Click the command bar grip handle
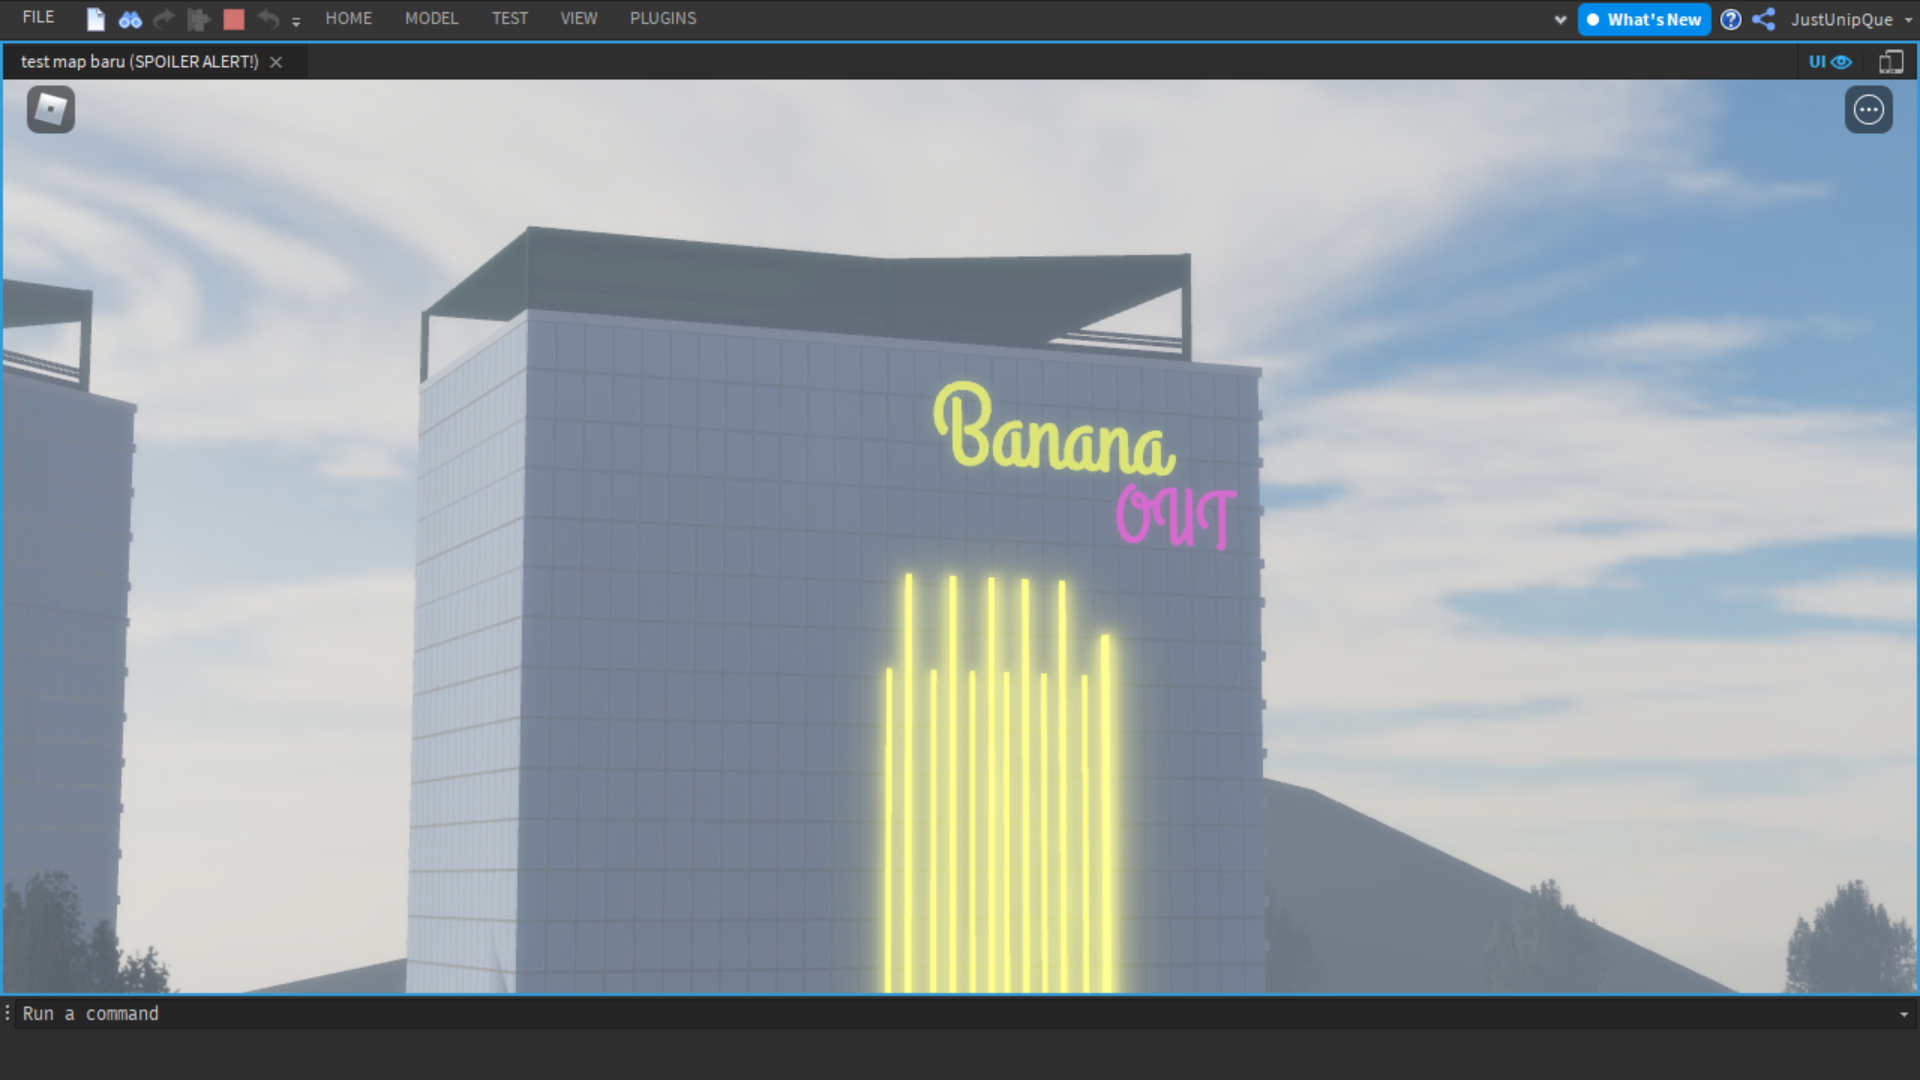 pos(8,1013)
